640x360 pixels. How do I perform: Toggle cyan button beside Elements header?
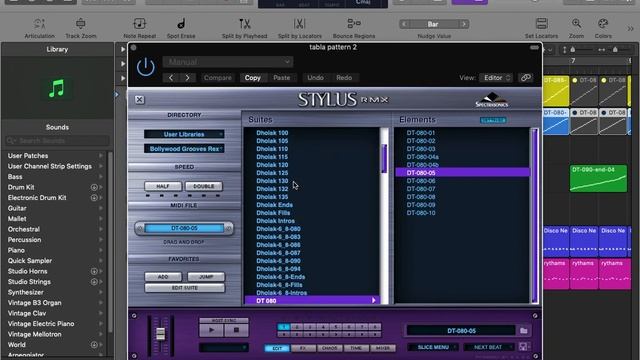(493, 120)
